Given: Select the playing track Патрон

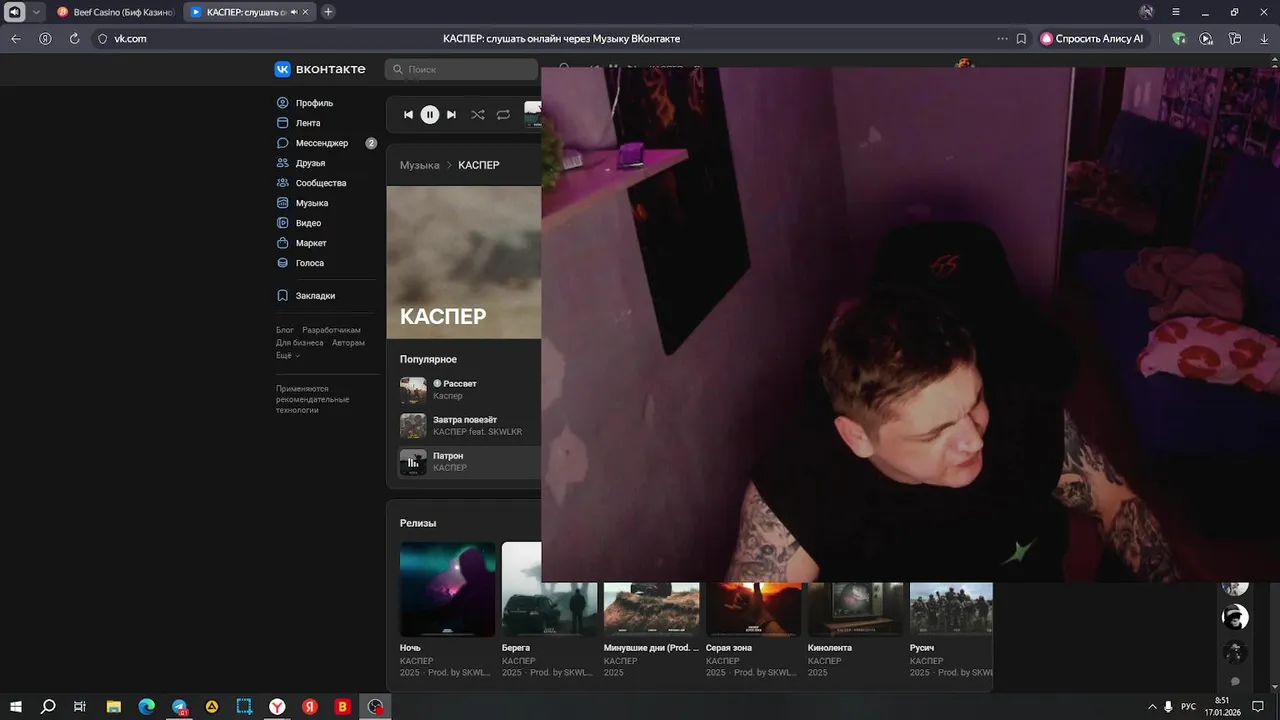Looking at the screenshot, I should [467, 462].
